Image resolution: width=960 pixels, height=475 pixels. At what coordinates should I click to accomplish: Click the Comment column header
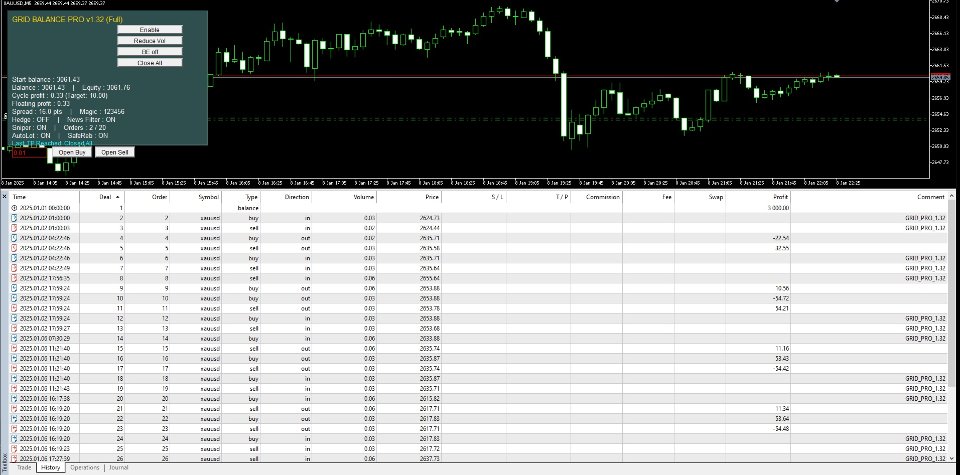869,197
